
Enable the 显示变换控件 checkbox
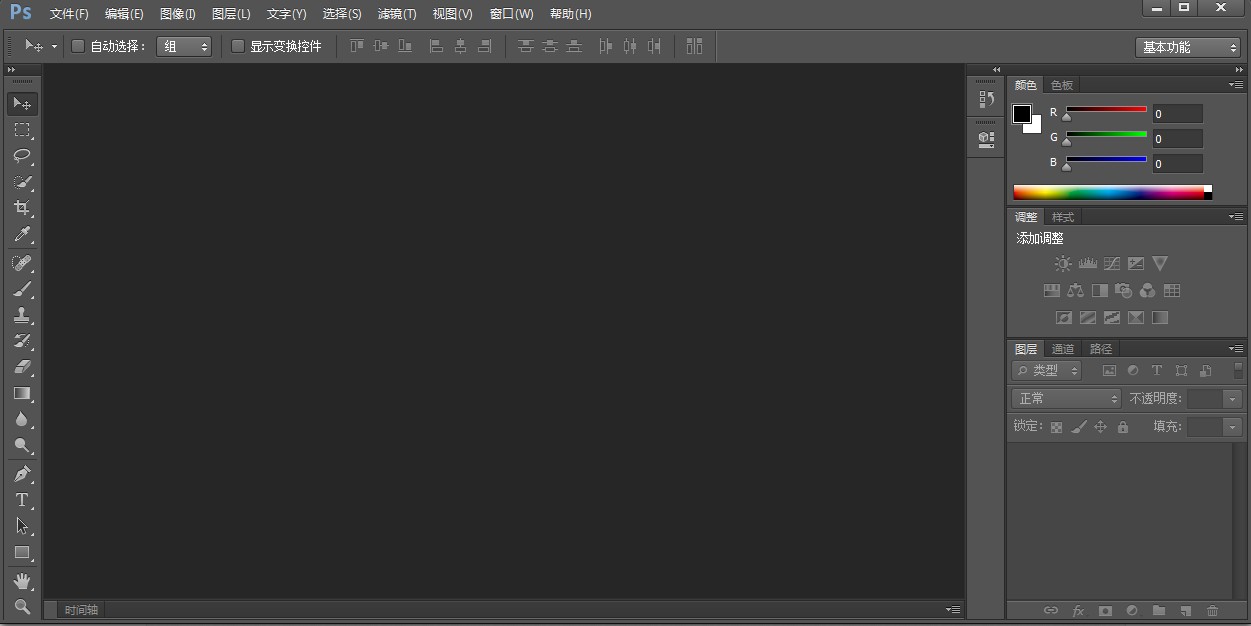[238, 46]
